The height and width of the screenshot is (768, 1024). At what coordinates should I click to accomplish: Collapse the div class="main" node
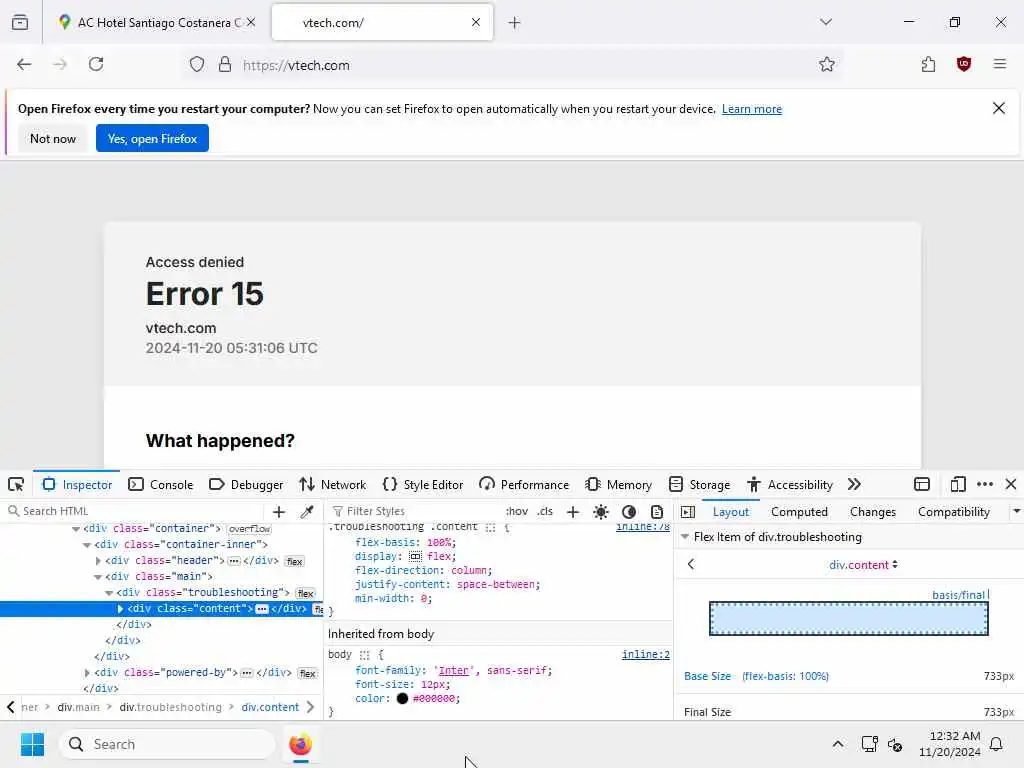tap(98, 577)
